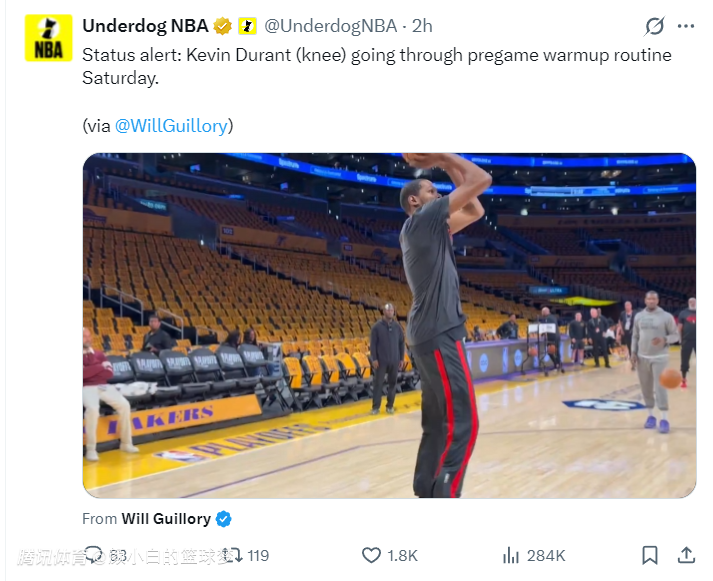Click the 284K views count

546,555
